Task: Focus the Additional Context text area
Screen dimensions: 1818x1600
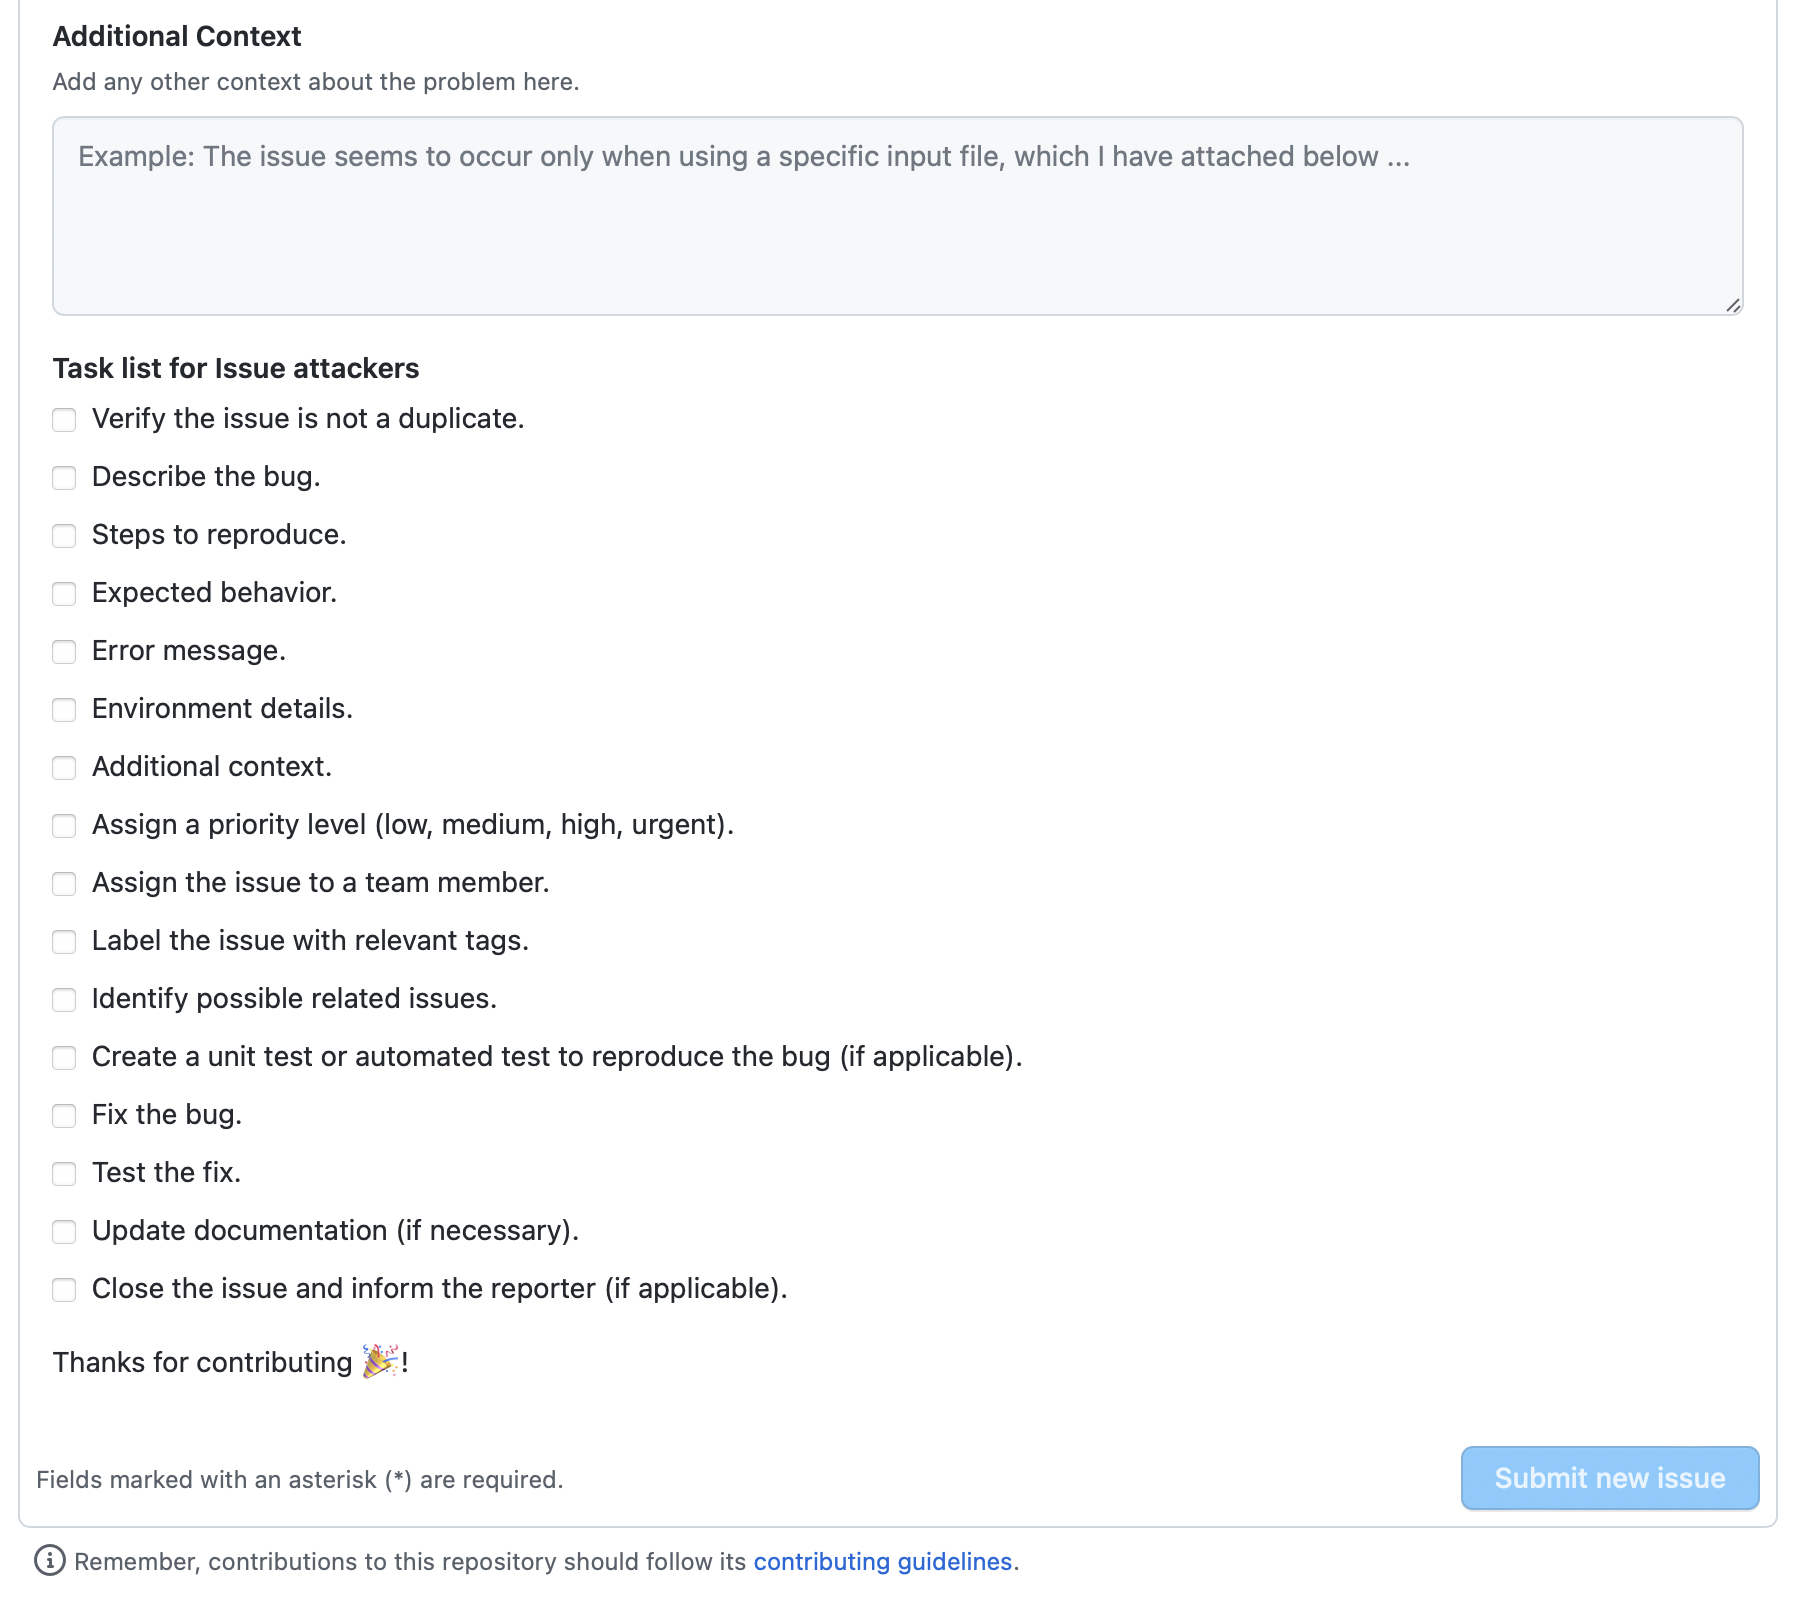Action: click(897, 216)
